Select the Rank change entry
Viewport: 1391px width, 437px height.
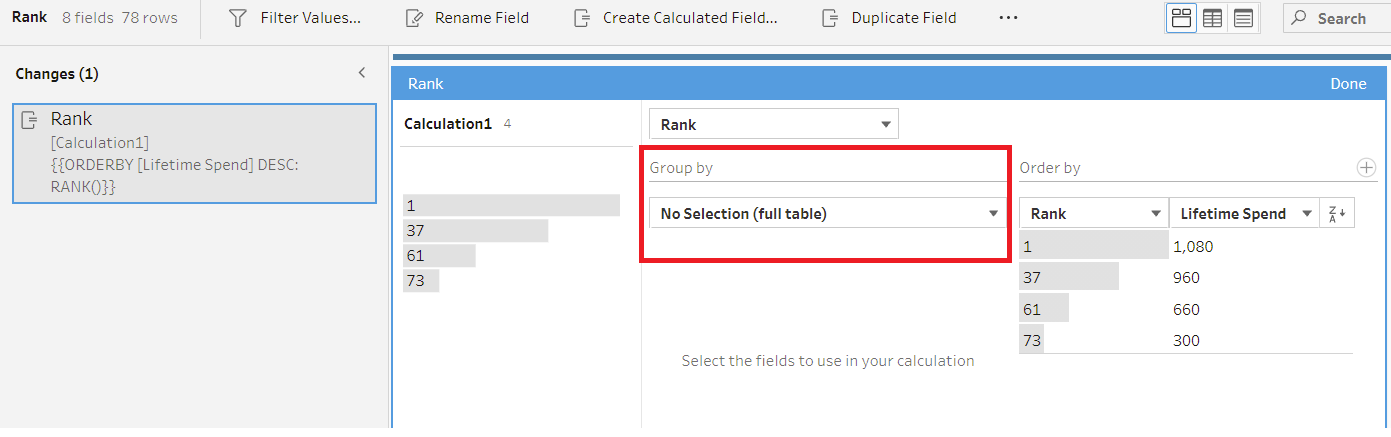point(195,153)
